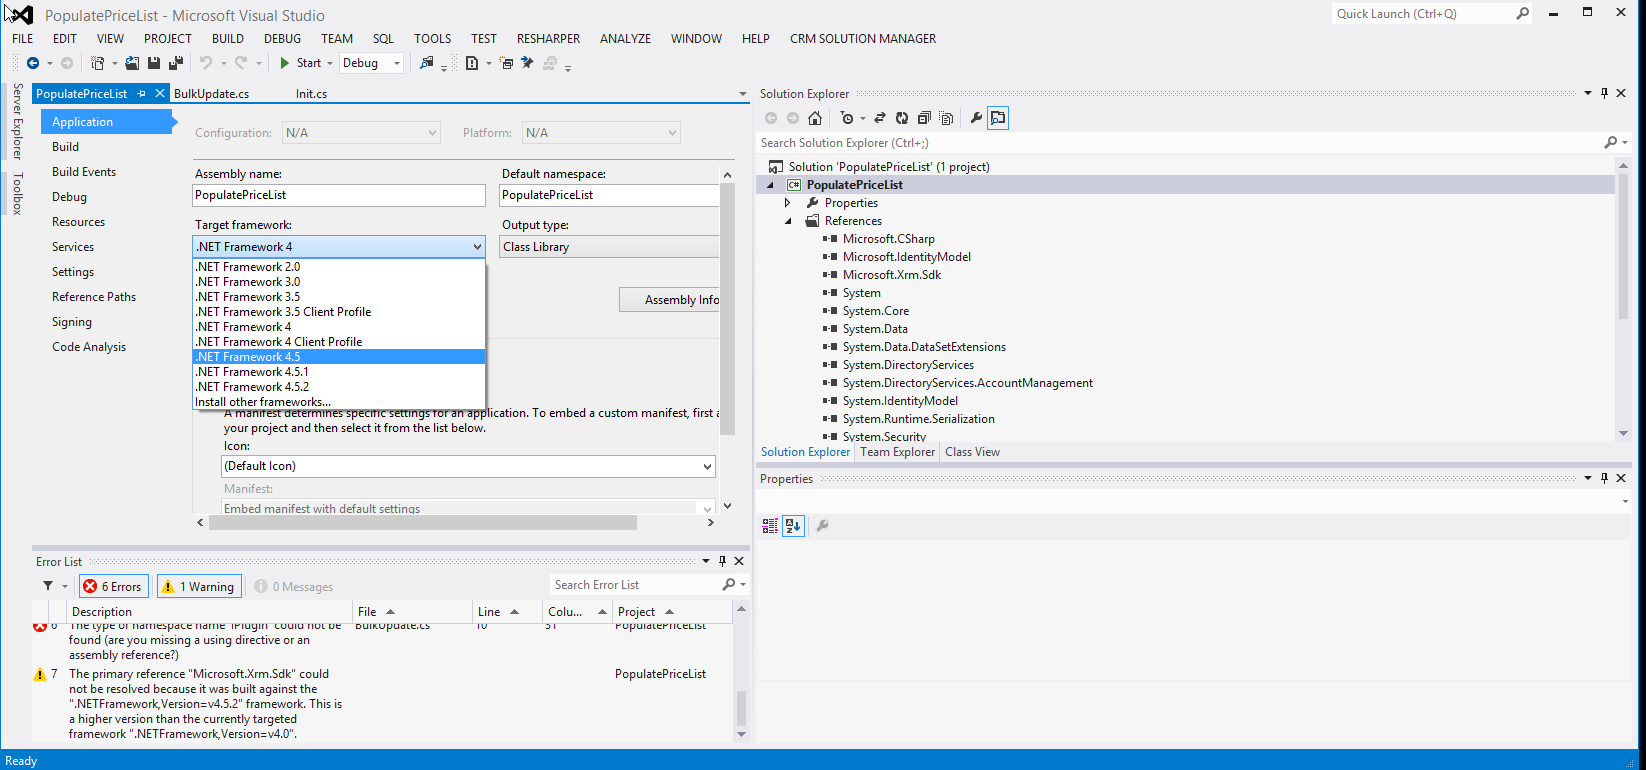
Task: Collapse the References node
Action: [x=788, y=221]
